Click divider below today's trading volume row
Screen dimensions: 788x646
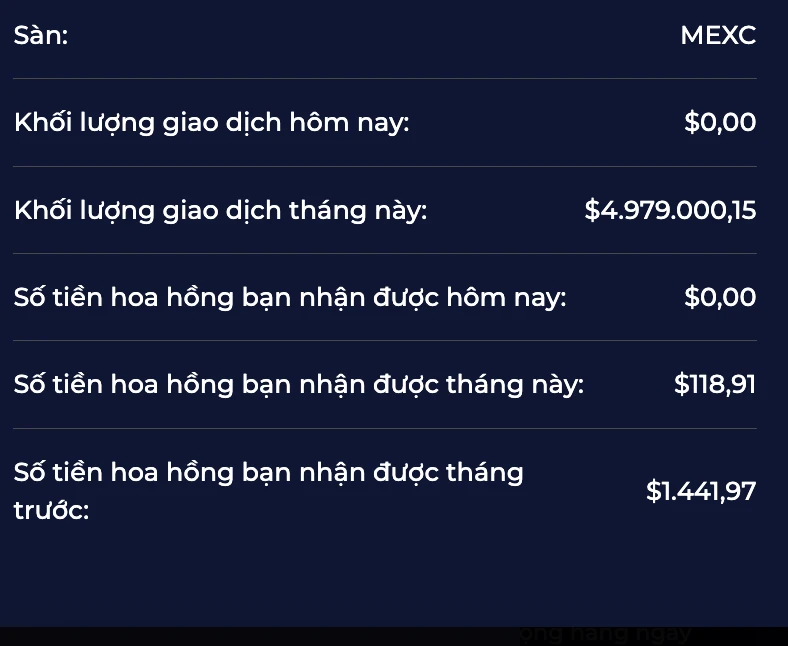pos(385,166)
